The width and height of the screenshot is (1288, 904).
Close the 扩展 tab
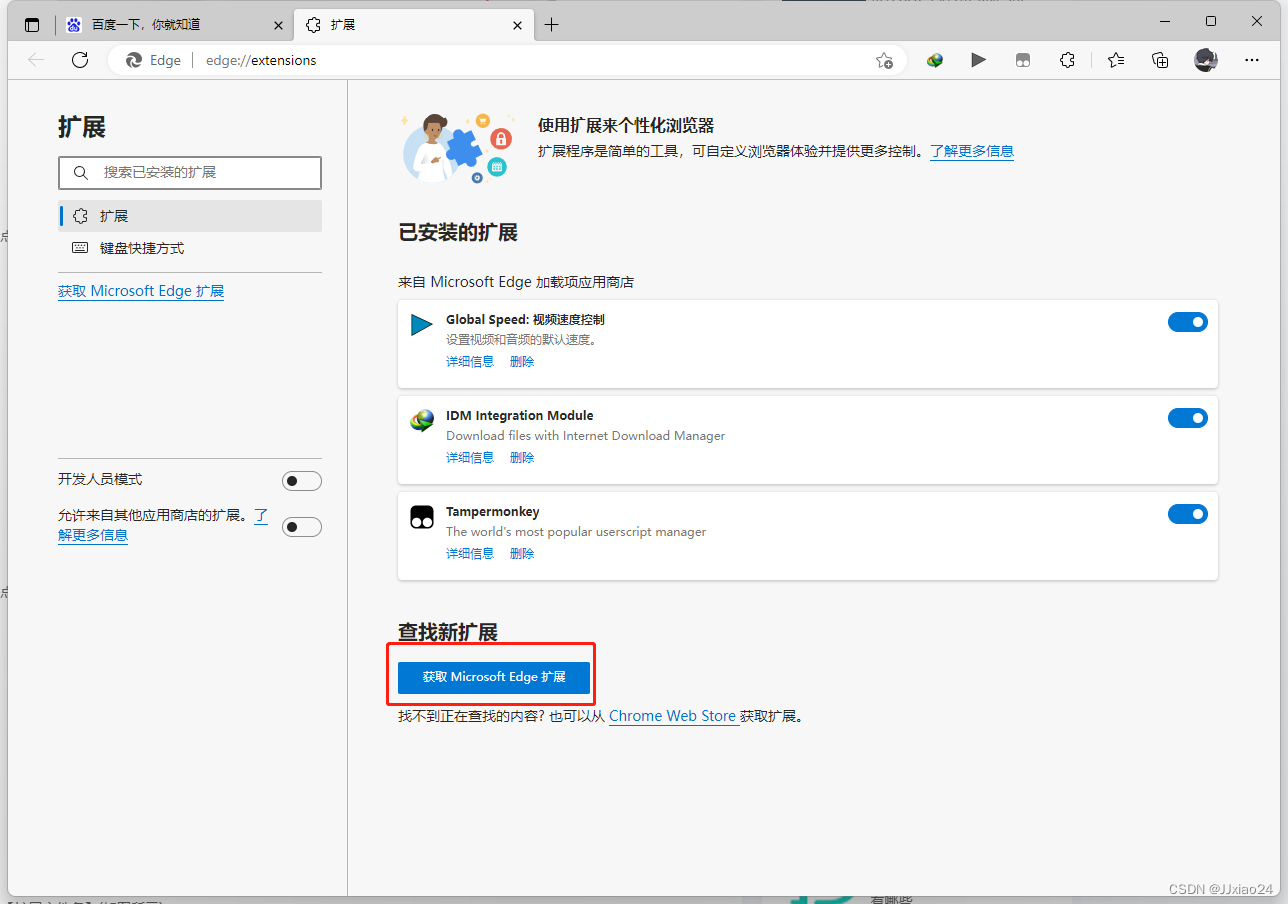(x=516, y=25)
